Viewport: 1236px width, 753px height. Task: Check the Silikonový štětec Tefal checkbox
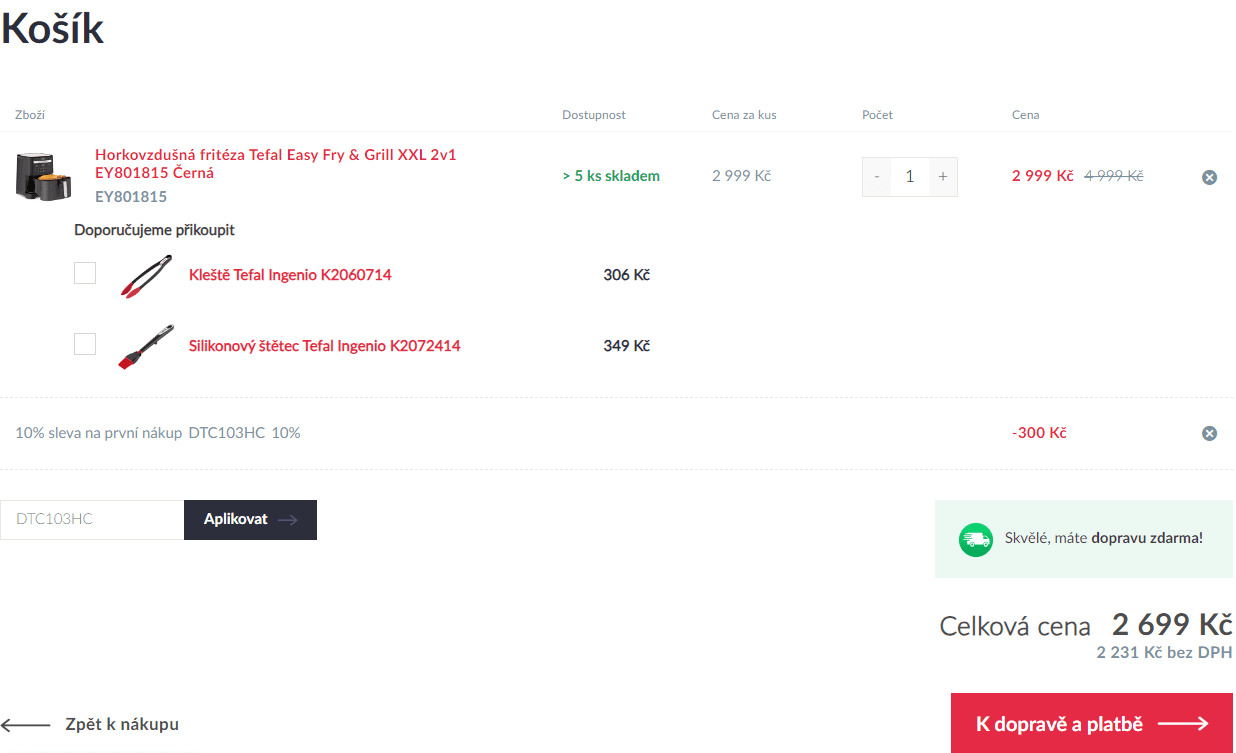85,344
